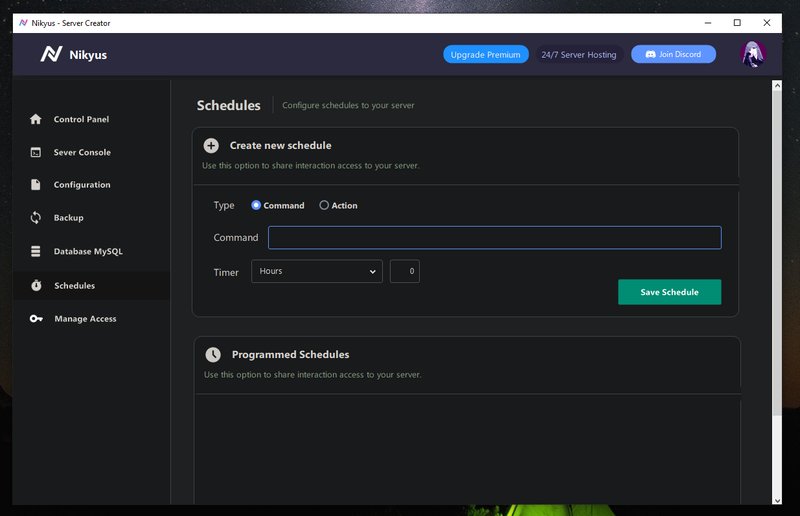This screenshot has width=800, height=516.
Task: Select the Command type radio button
Action: [256, 205]
